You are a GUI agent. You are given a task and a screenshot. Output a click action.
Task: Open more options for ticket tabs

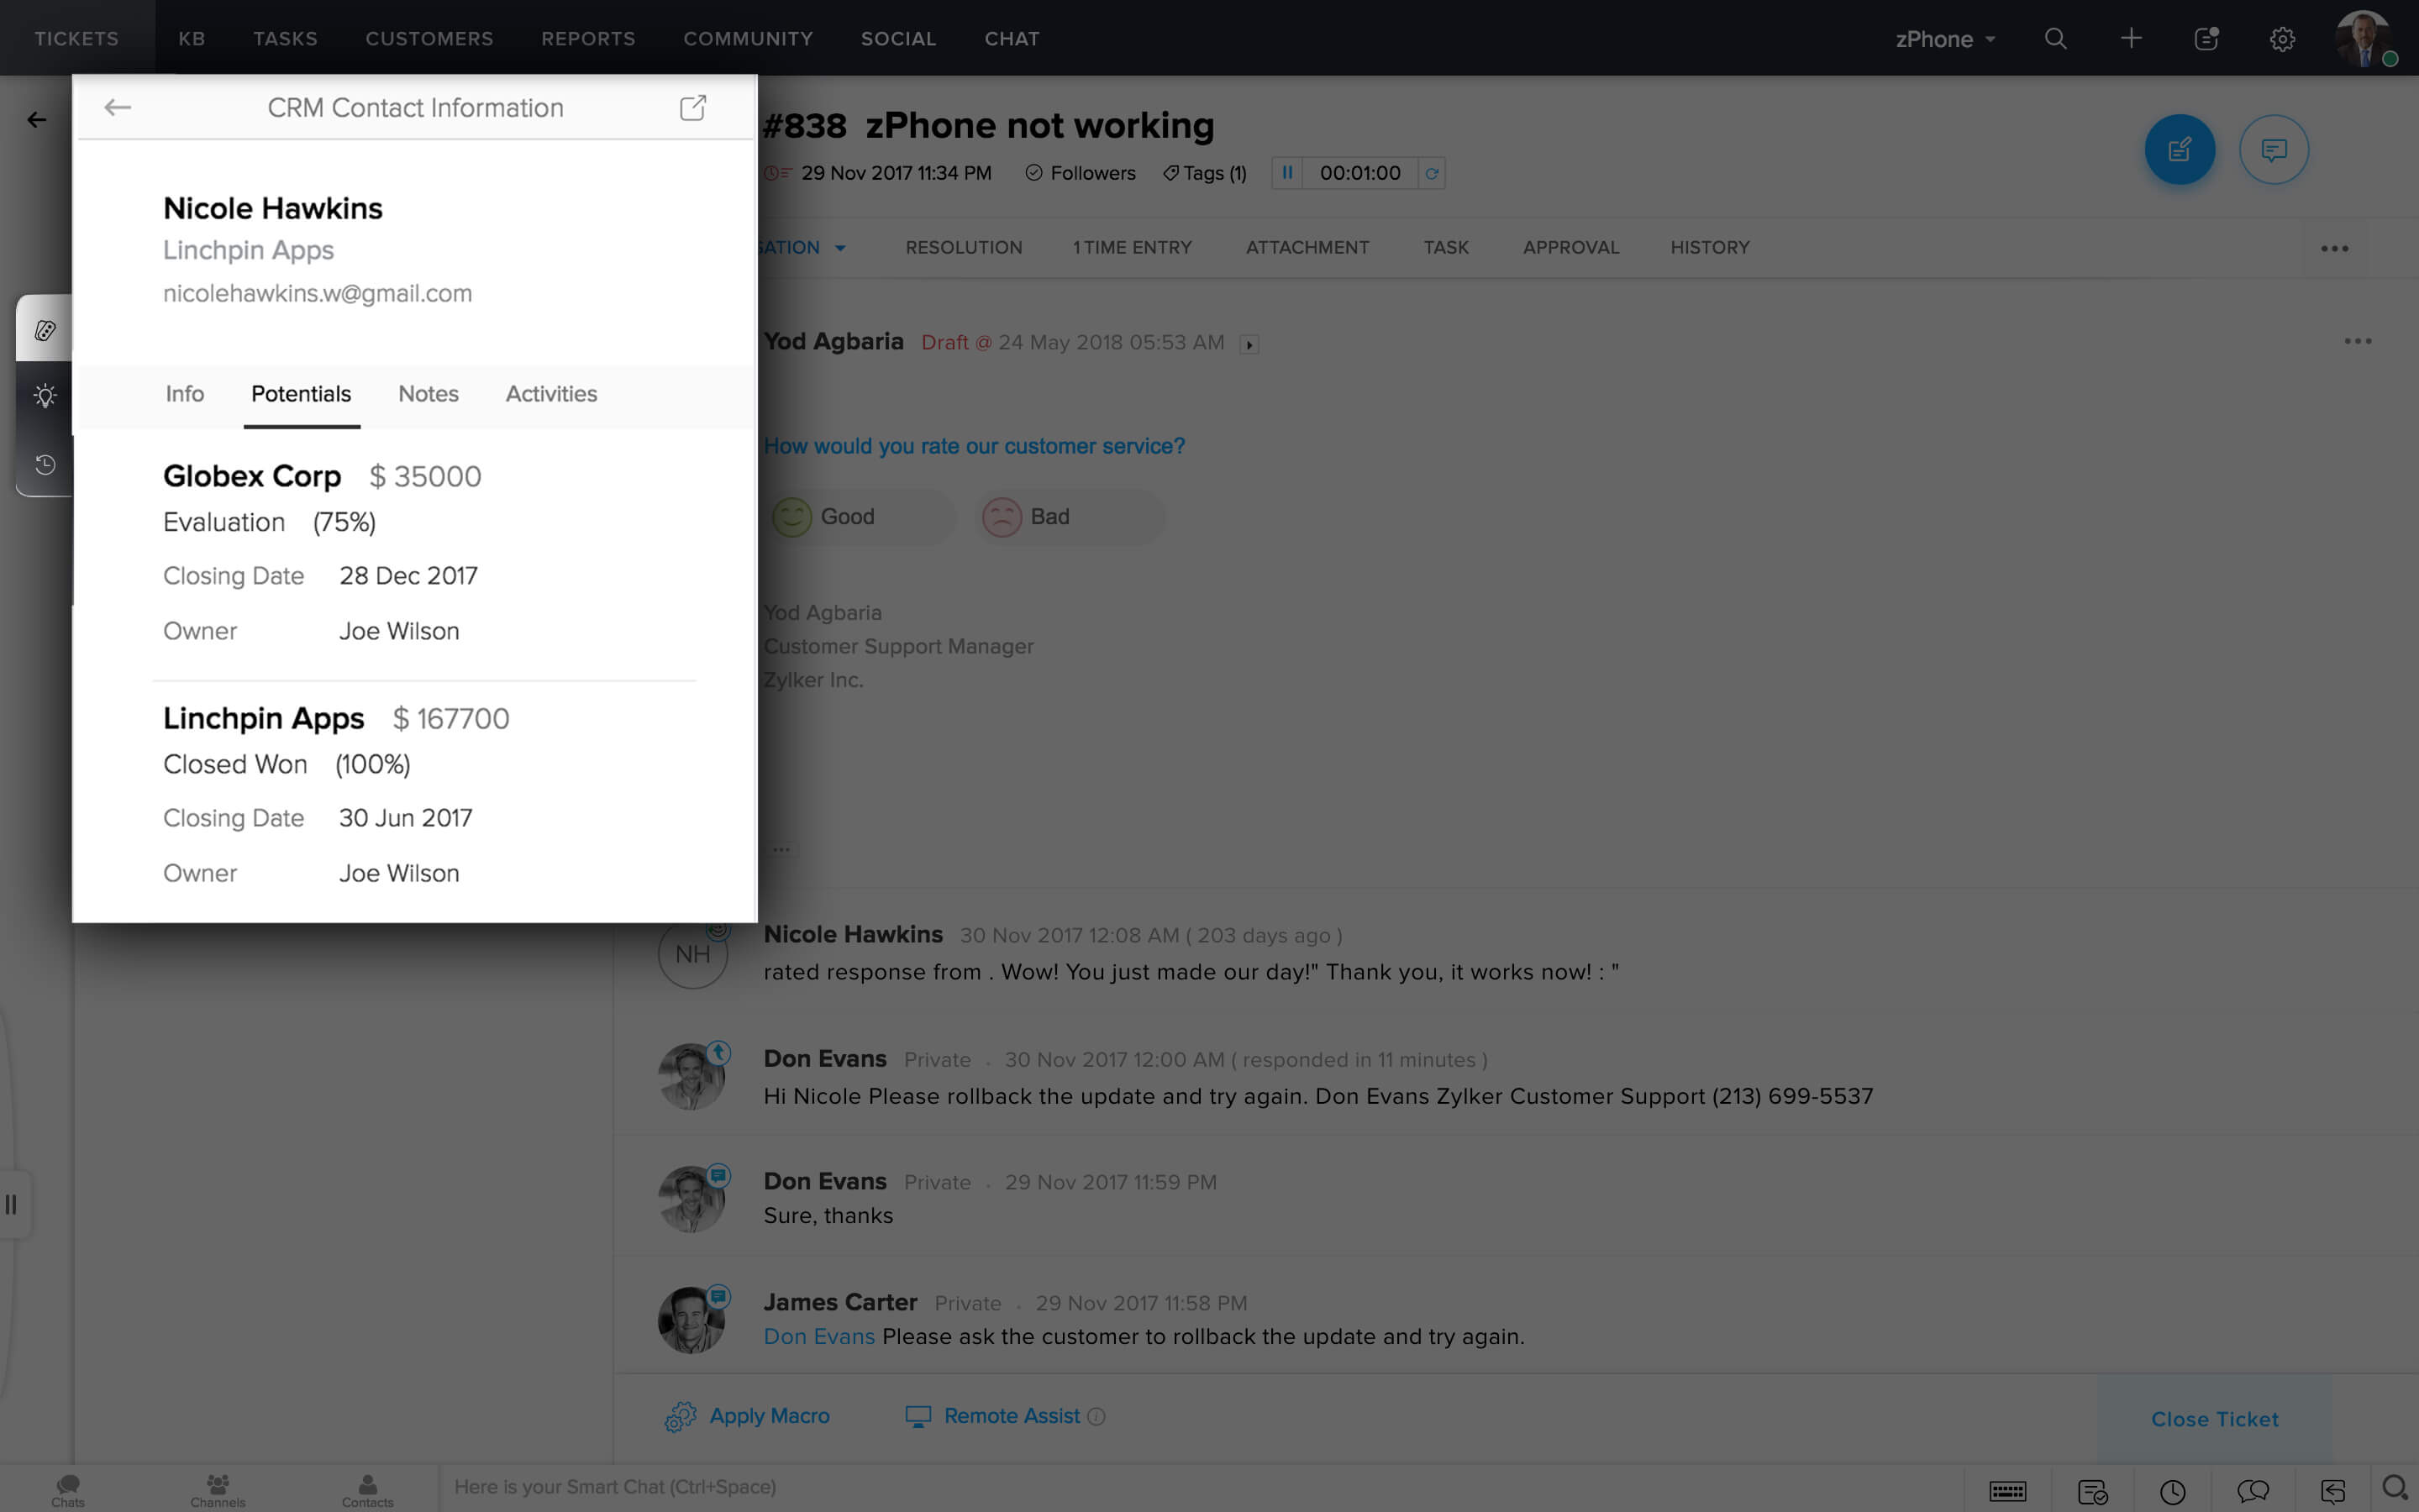point(2334,248)
